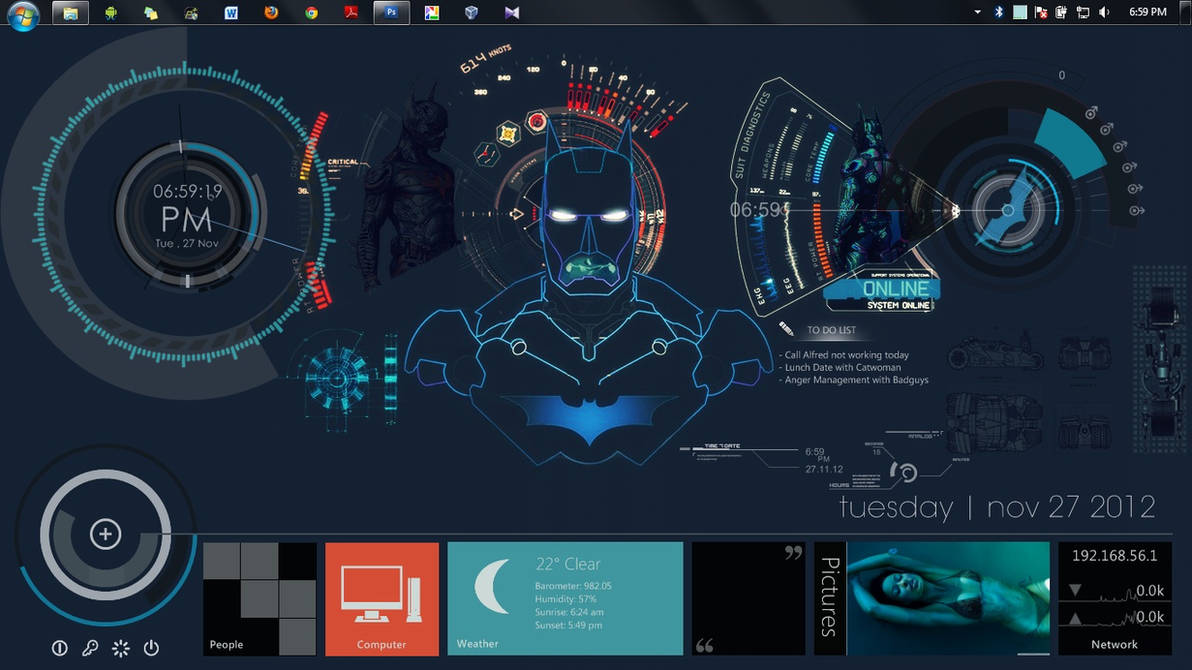Open Adobe Reader from the taskbar
This screenshot has height=670, width=1192.
351,12
